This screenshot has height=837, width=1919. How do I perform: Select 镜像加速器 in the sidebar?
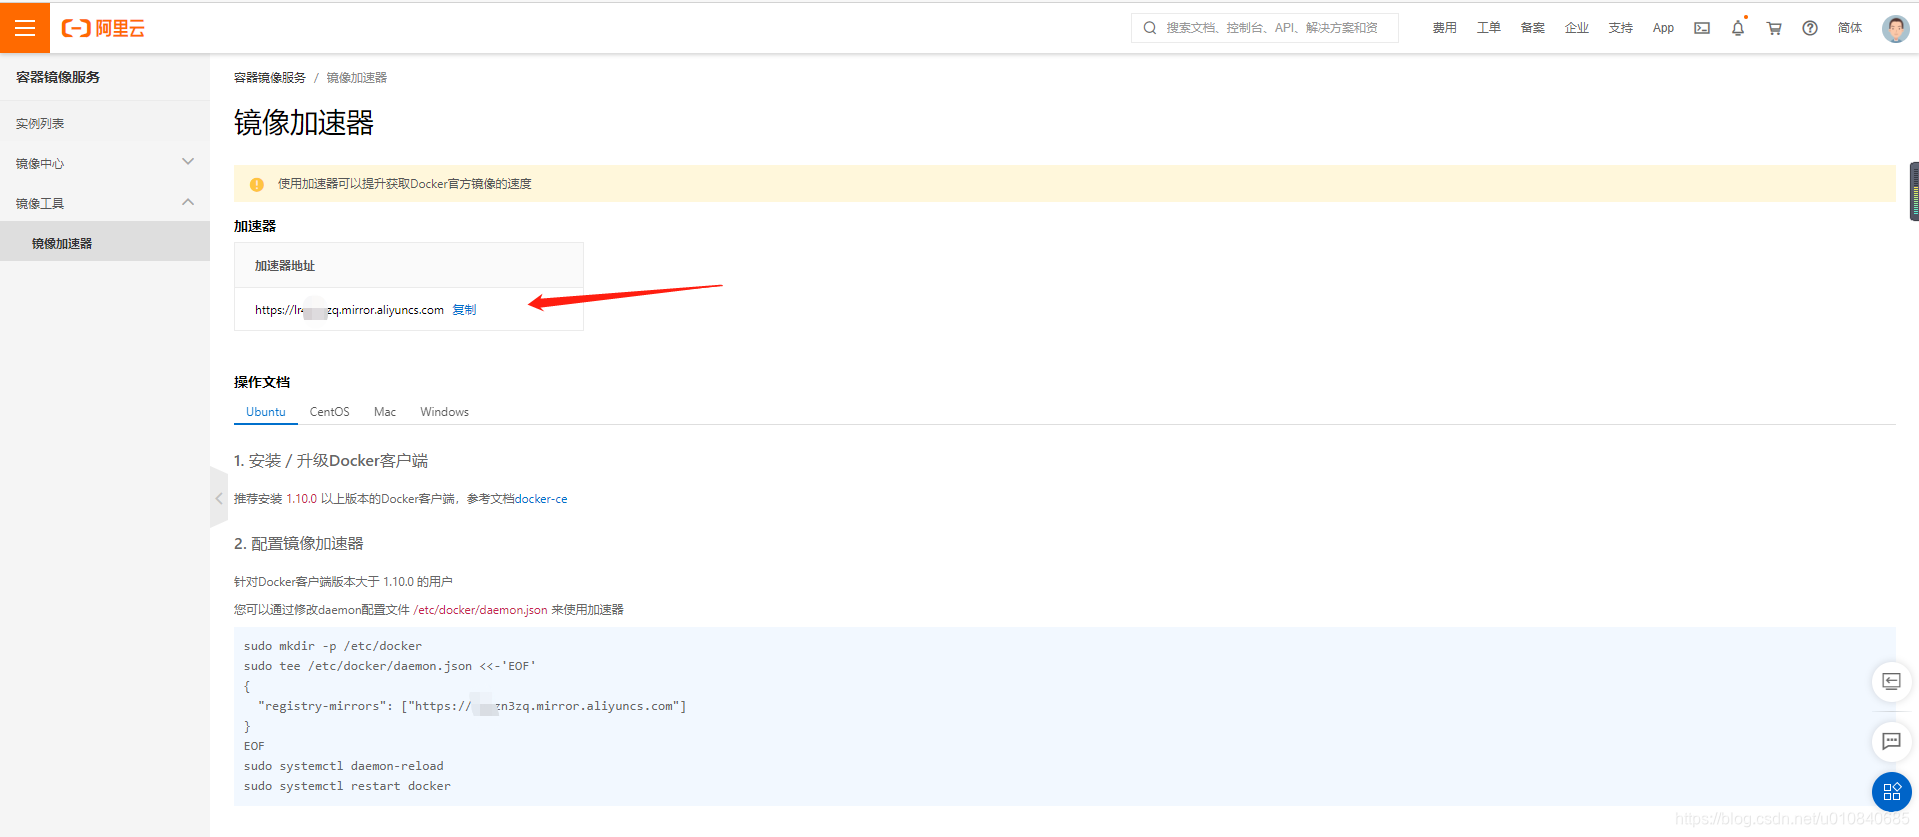coord(105,243)
